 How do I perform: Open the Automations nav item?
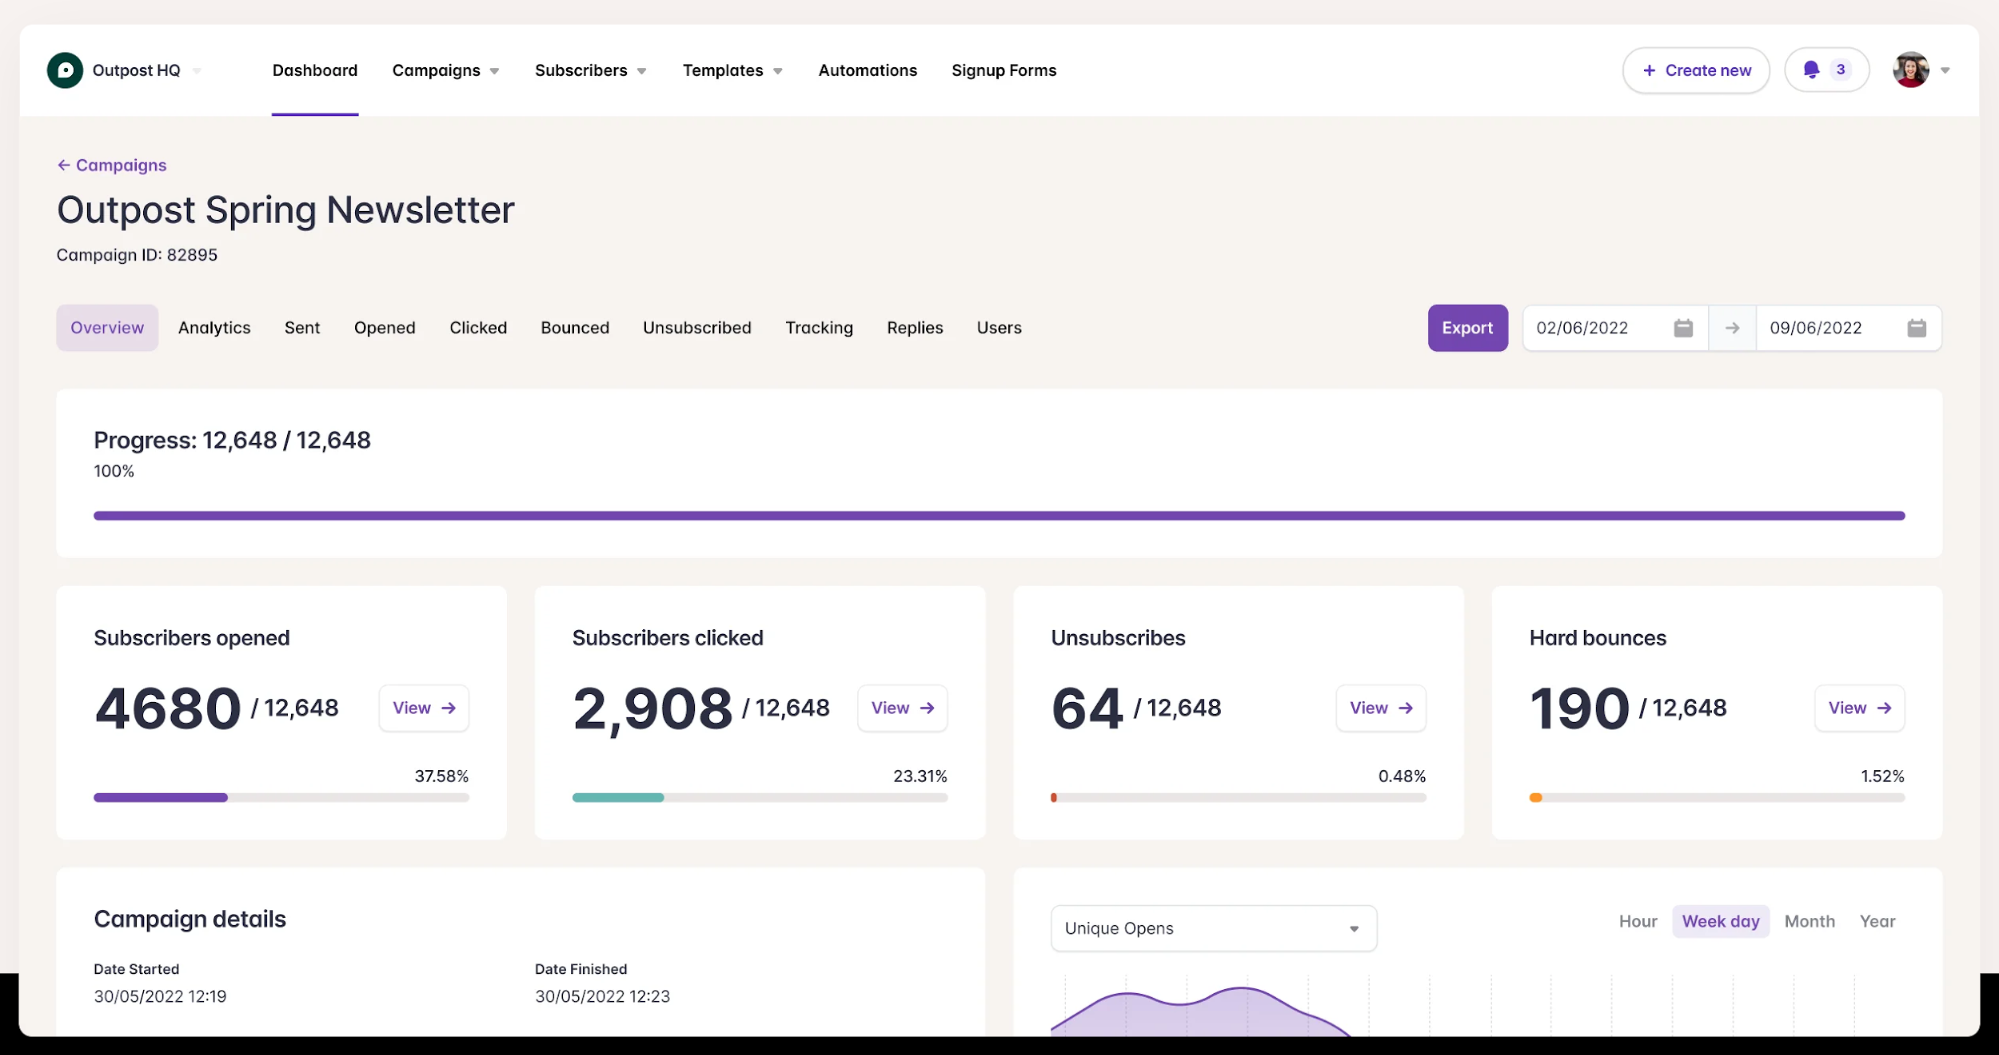867,70
